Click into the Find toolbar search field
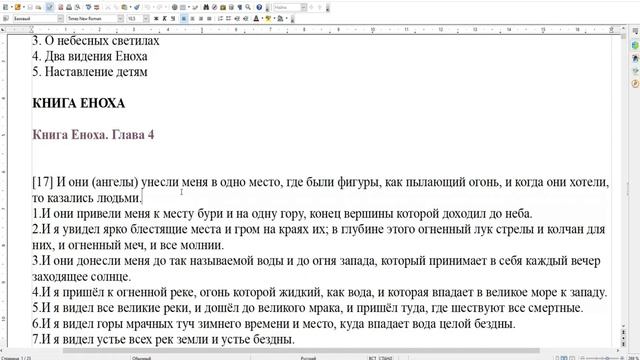Screen dimensions: 640x360 click(x=287, y=7)
